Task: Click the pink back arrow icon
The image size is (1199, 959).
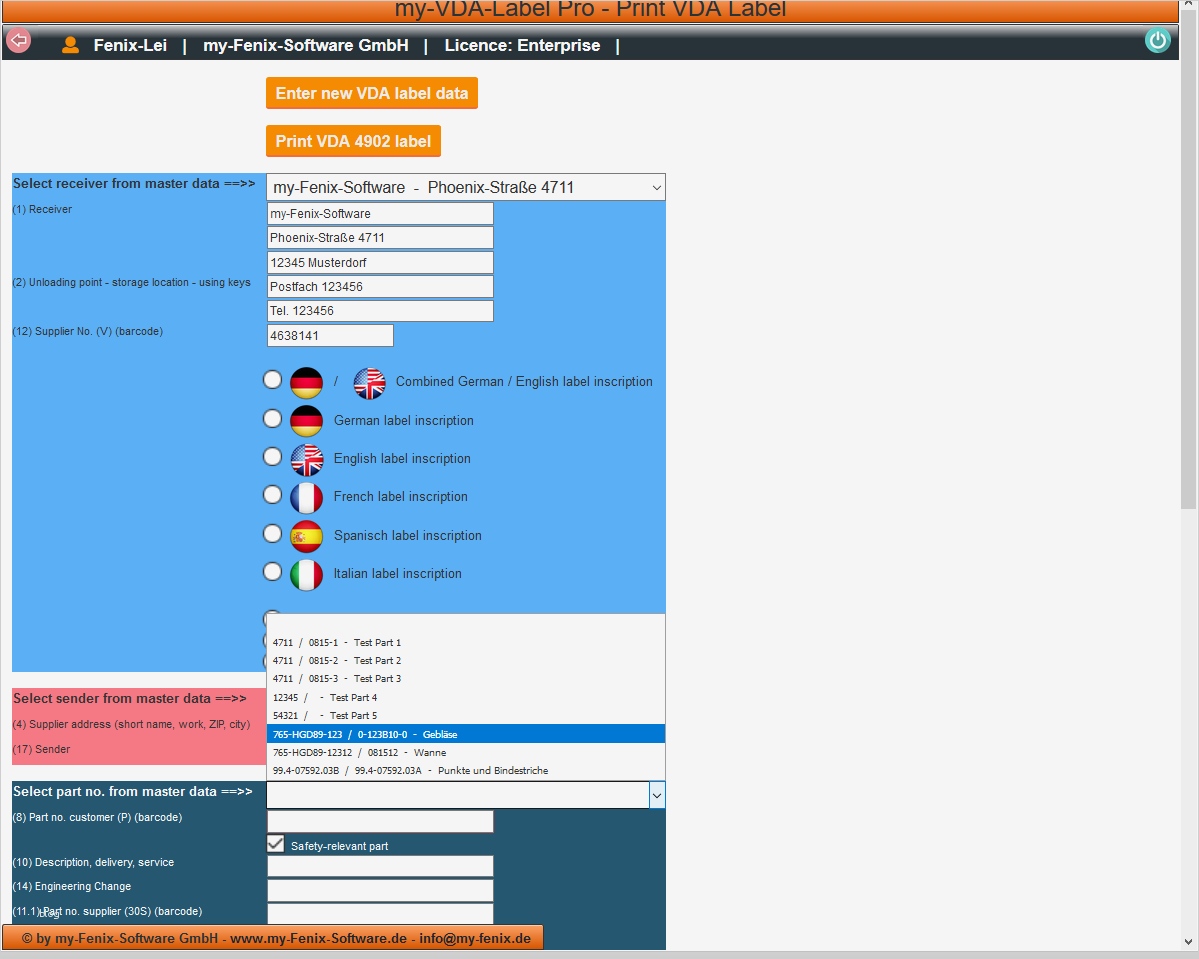Action: coord(18,40)
